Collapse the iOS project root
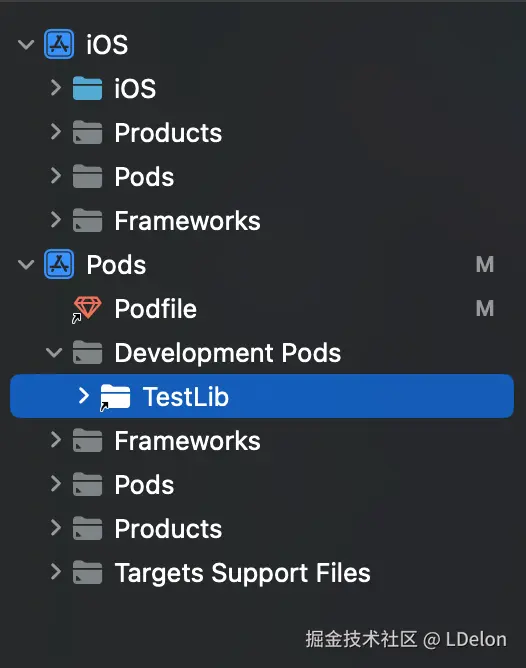The image size is (526, 668). pos(26,44)
